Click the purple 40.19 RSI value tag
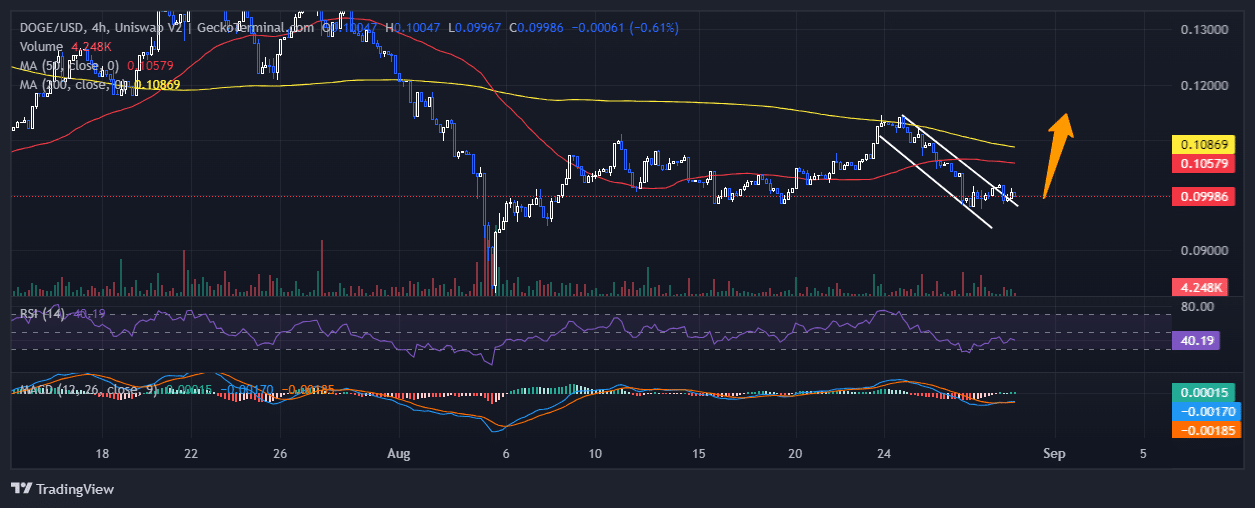 click(x=1196, y=340)
